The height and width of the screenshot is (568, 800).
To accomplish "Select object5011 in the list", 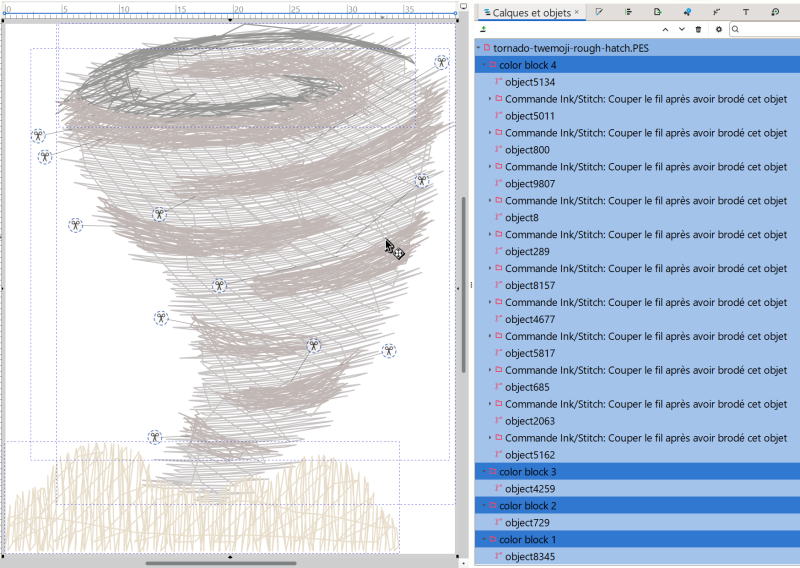I will pos(637,116).
